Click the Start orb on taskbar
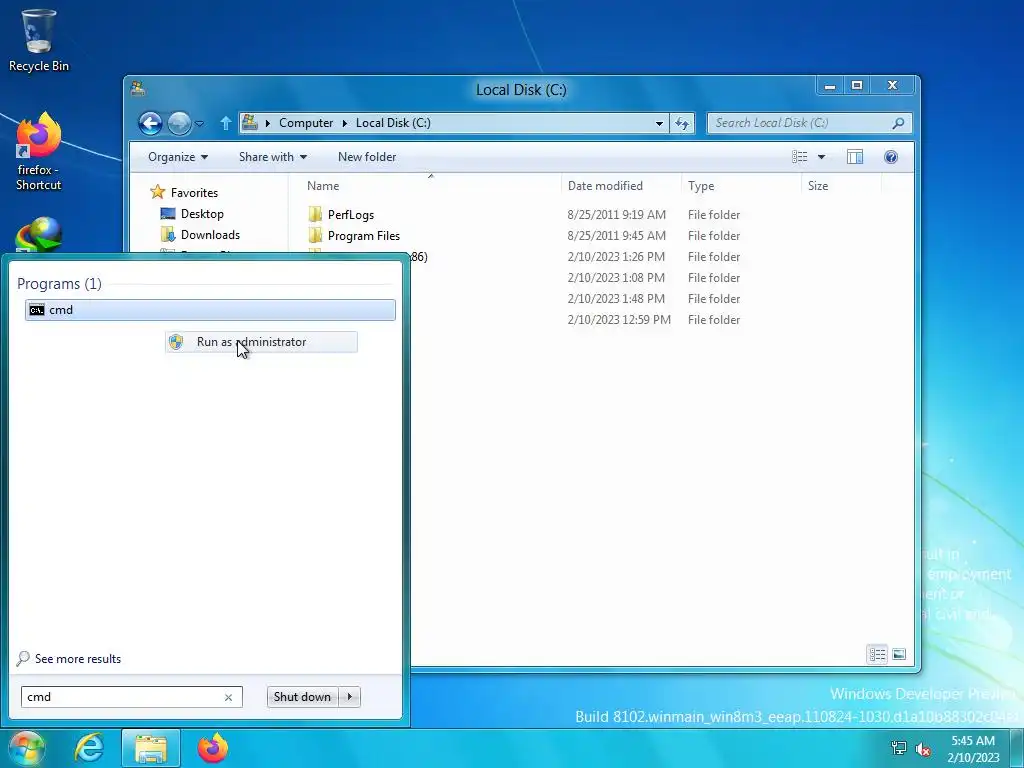Image resolution: width=1024 pixels, height=768 pixels. pyautogui.click(x=27, y=748)
